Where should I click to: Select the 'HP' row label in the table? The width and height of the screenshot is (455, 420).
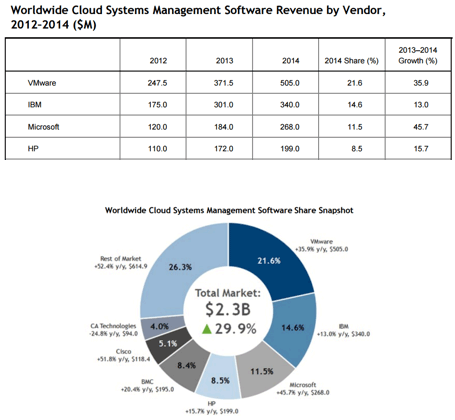point(33,149)
